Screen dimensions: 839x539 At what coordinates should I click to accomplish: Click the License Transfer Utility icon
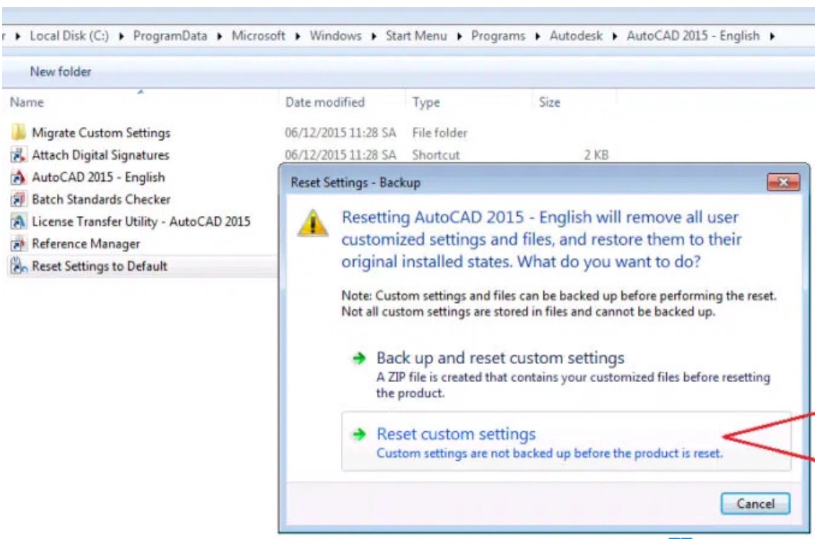(x=18, y=221)
